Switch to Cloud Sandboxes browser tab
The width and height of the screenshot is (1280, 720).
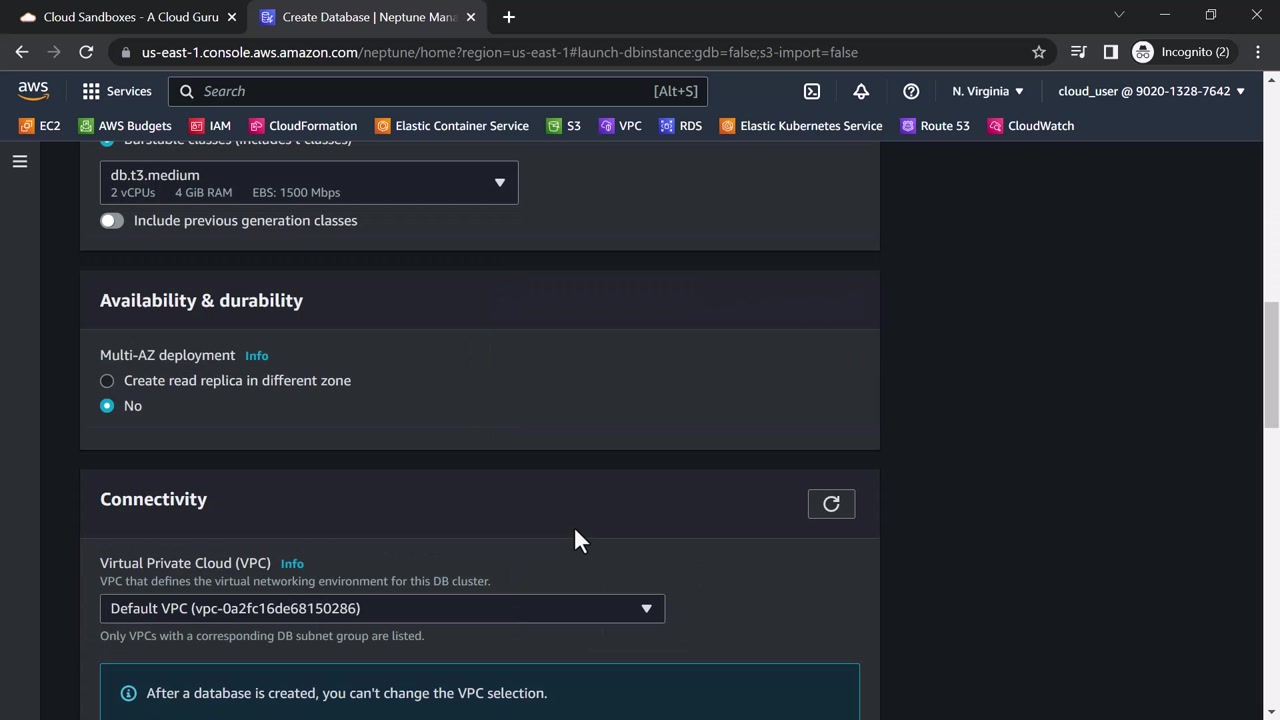click(130, 17)
